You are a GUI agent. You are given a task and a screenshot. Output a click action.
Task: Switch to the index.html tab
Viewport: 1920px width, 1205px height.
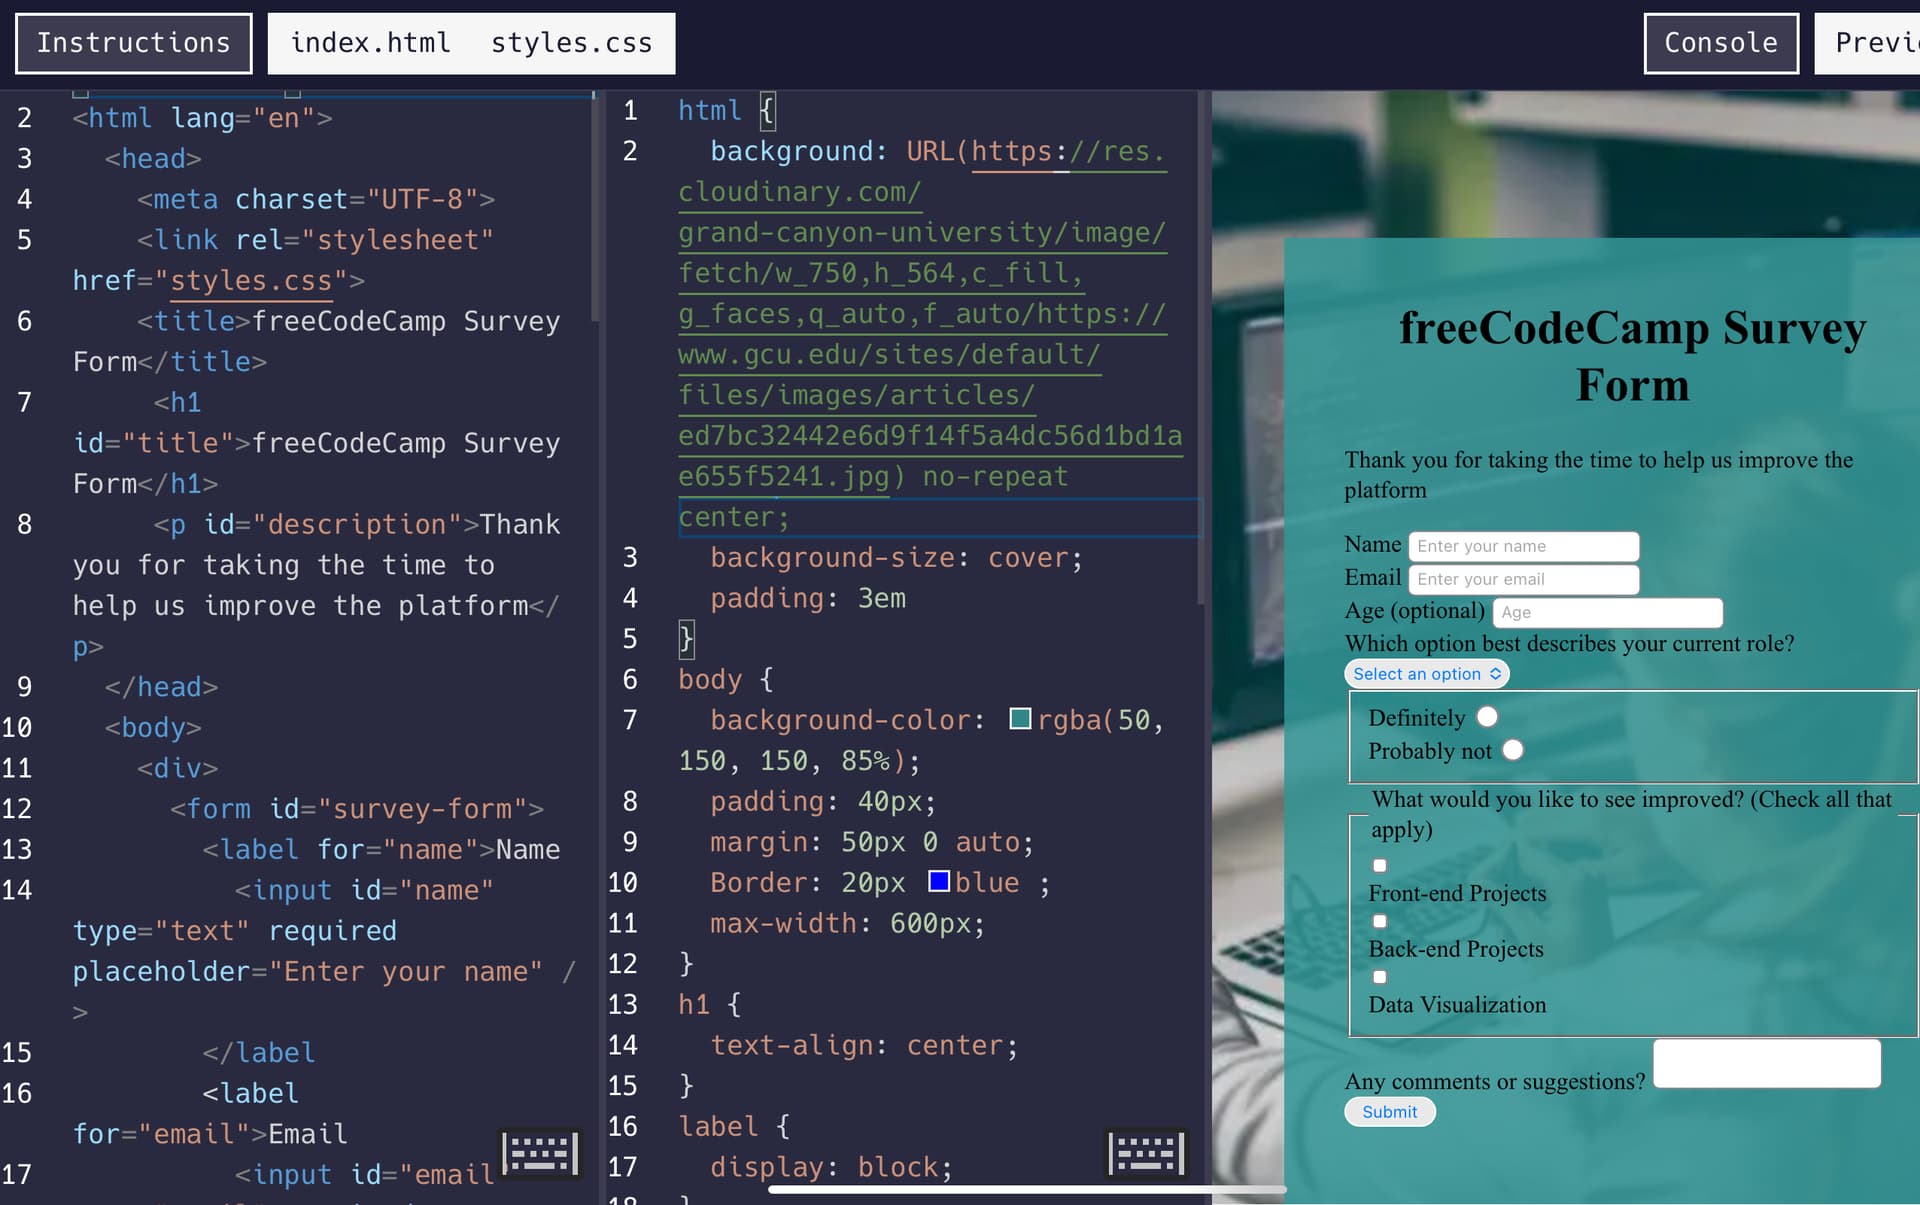pyautogui.click(x=370, y=43)
